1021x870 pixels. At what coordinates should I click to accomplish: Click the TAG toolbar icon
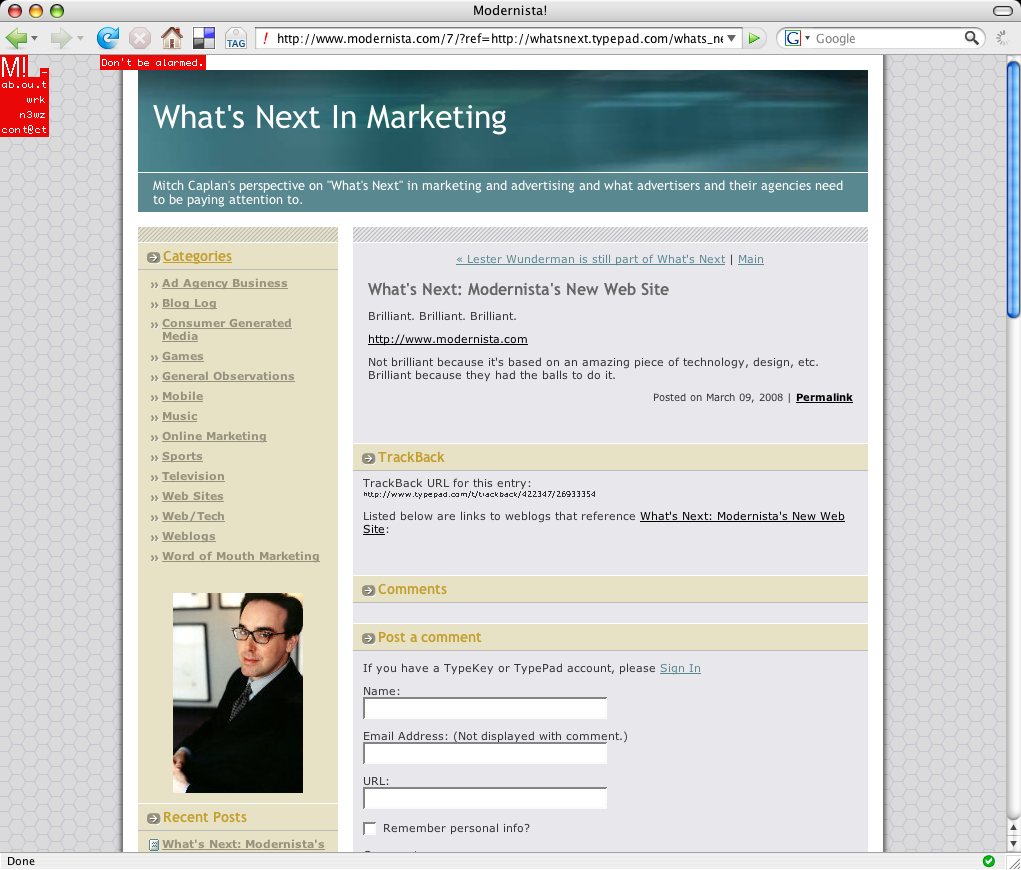(x=236, y=38)
